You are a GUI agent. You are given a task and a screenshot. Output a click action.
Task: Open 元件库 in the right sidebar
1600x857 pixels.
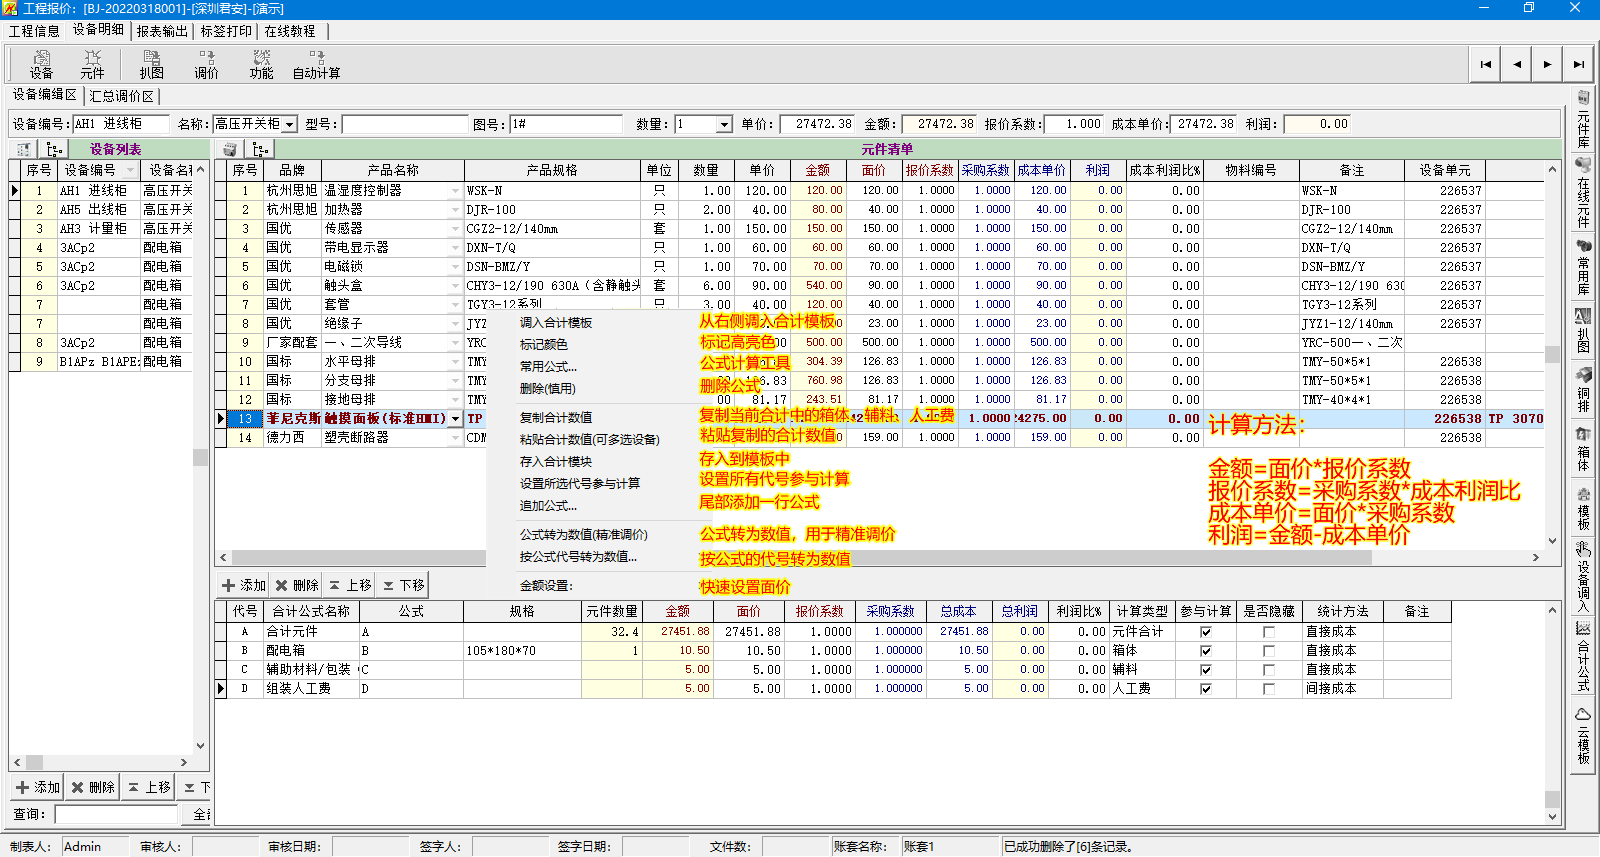(x=1583, y=120)
